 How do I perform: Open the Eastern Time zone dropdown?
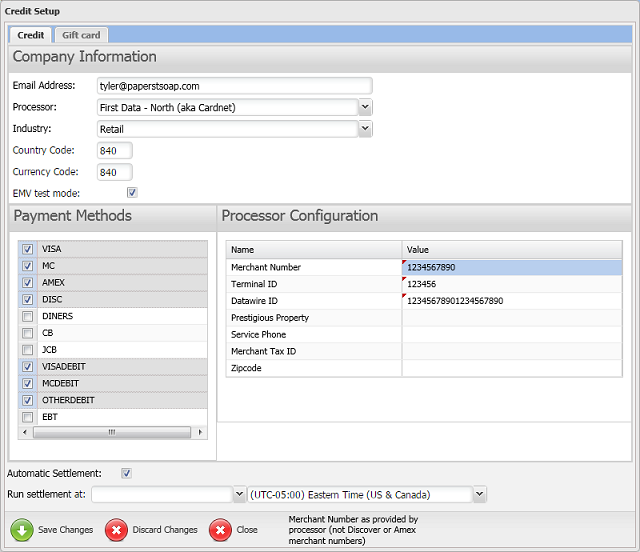click(x=480, y=494)
